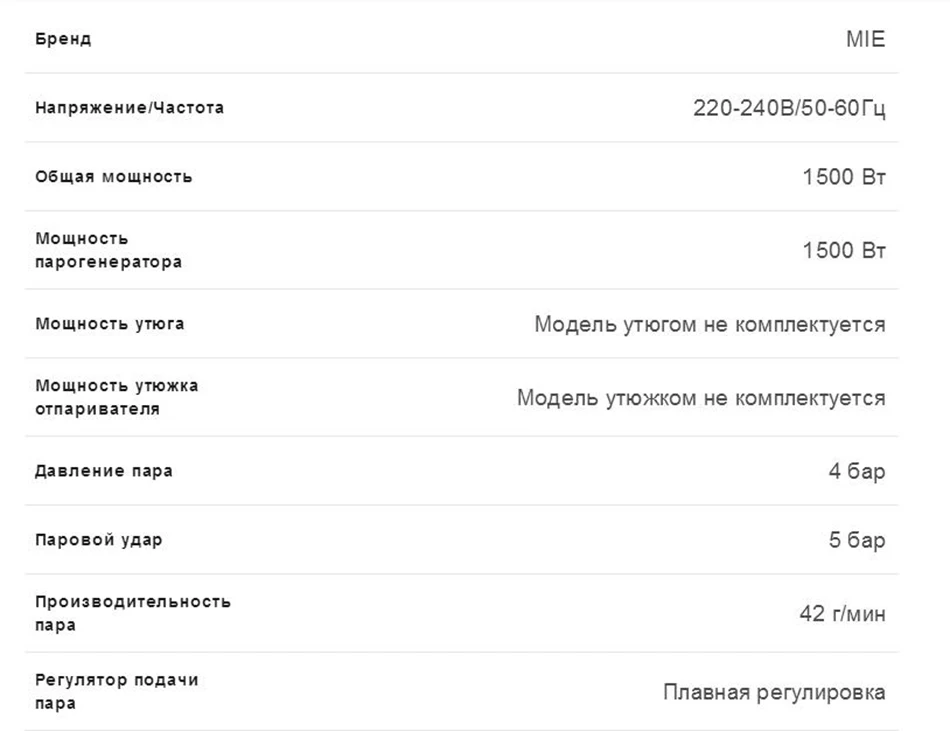Select the 42 г/мин value
The width and height of the screenshot is (950, 731).
point(842,614)
